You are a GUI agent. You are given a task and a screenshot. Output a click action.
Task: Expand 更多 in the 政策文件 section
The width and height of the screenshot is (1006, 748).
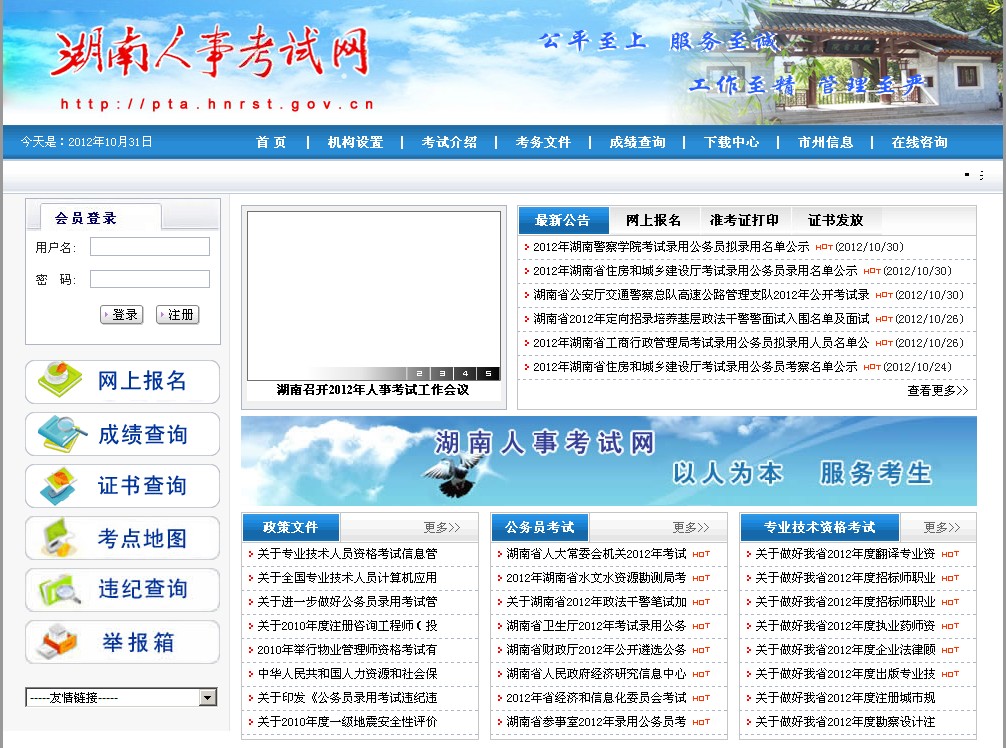[x=441, y=527]
